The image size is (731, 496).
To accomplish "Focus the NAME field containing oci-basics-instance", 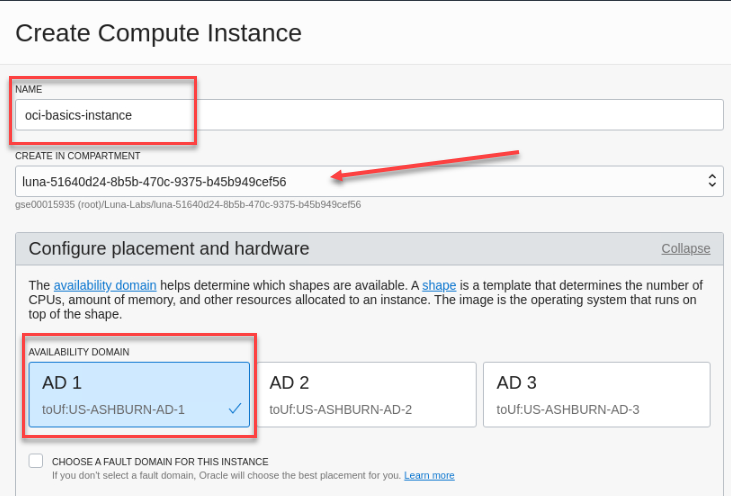I will [x=369, y=115].
